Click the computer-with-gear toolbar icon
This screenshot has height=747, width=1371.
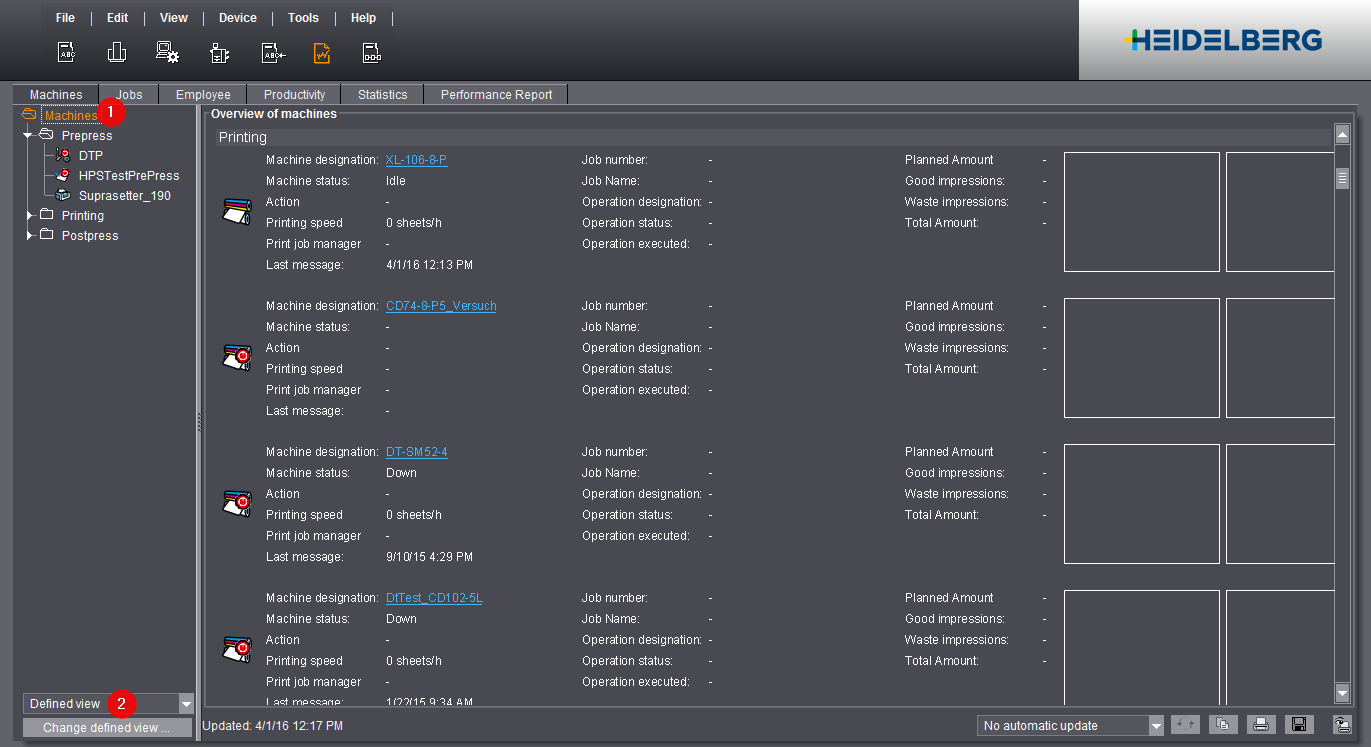pos(167,53)
